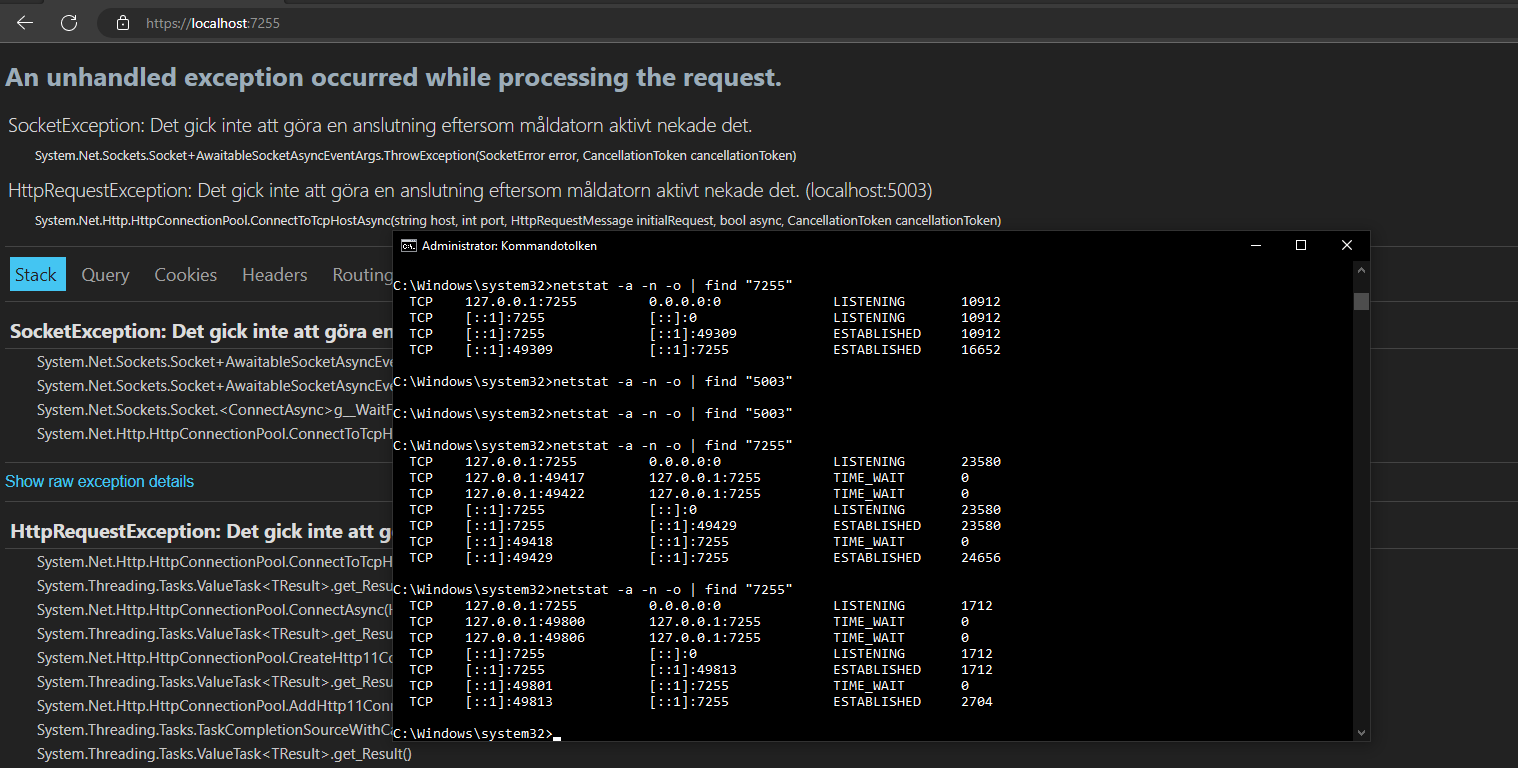This screenshot has height=768, width=1518.
Task: Minimize the Kommandotolken window
Action: [x=1255, y=246]
